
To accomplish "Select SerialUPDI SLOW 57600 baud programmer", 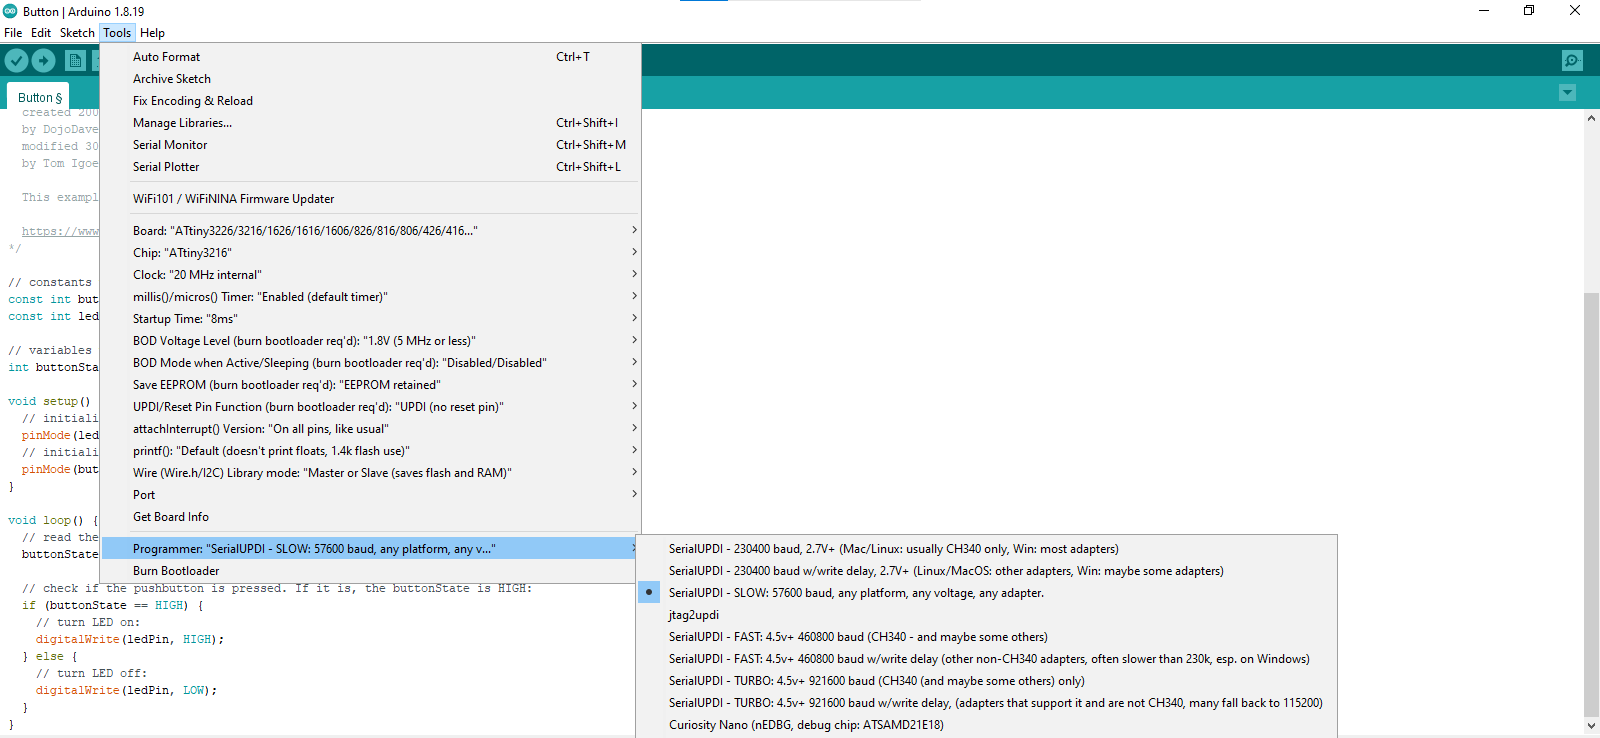I will point(987,593).
